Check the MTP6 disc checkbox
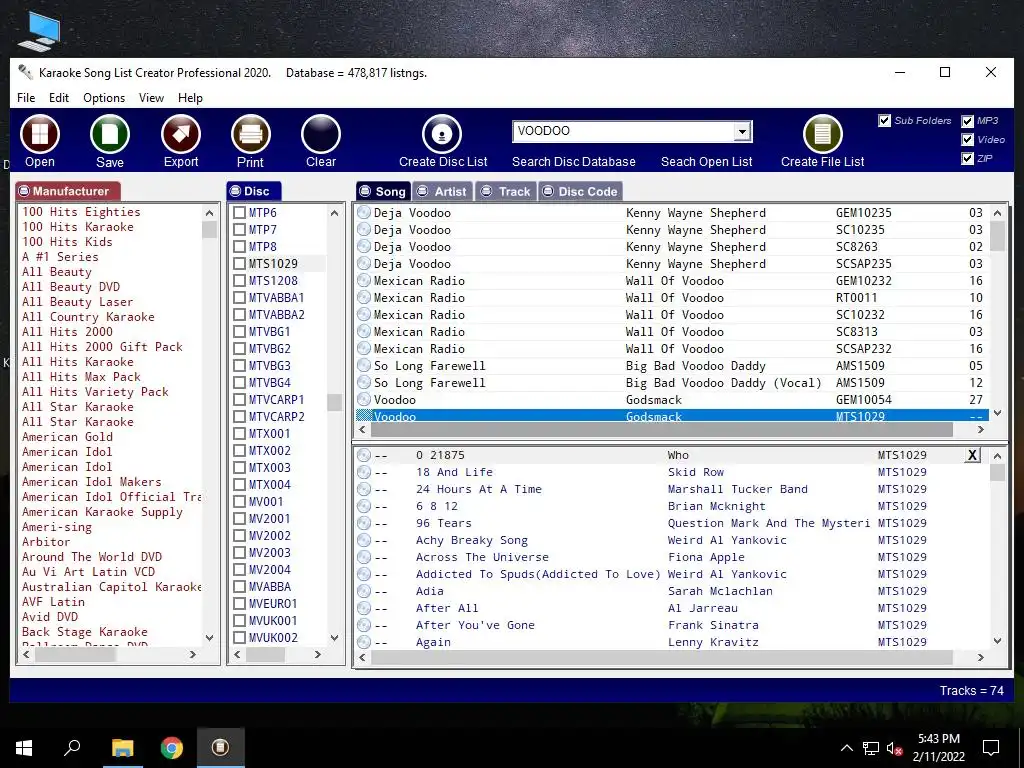 point(239,213)
